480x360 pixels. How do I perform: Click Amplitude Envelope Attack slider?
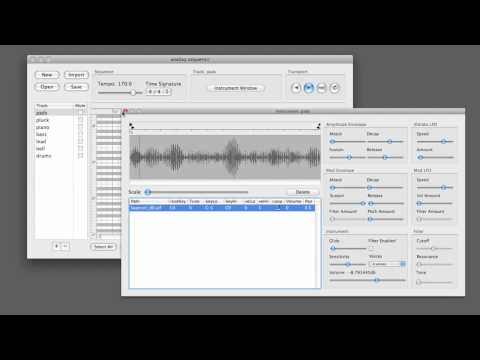[347, 142]
